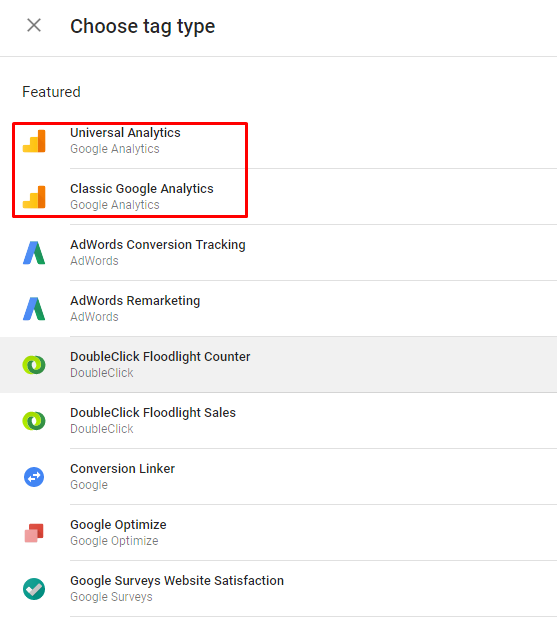Pick the AdWords Remarketing tag type
Viewport: 557px width, 620px height.
[x=278, y=309]
